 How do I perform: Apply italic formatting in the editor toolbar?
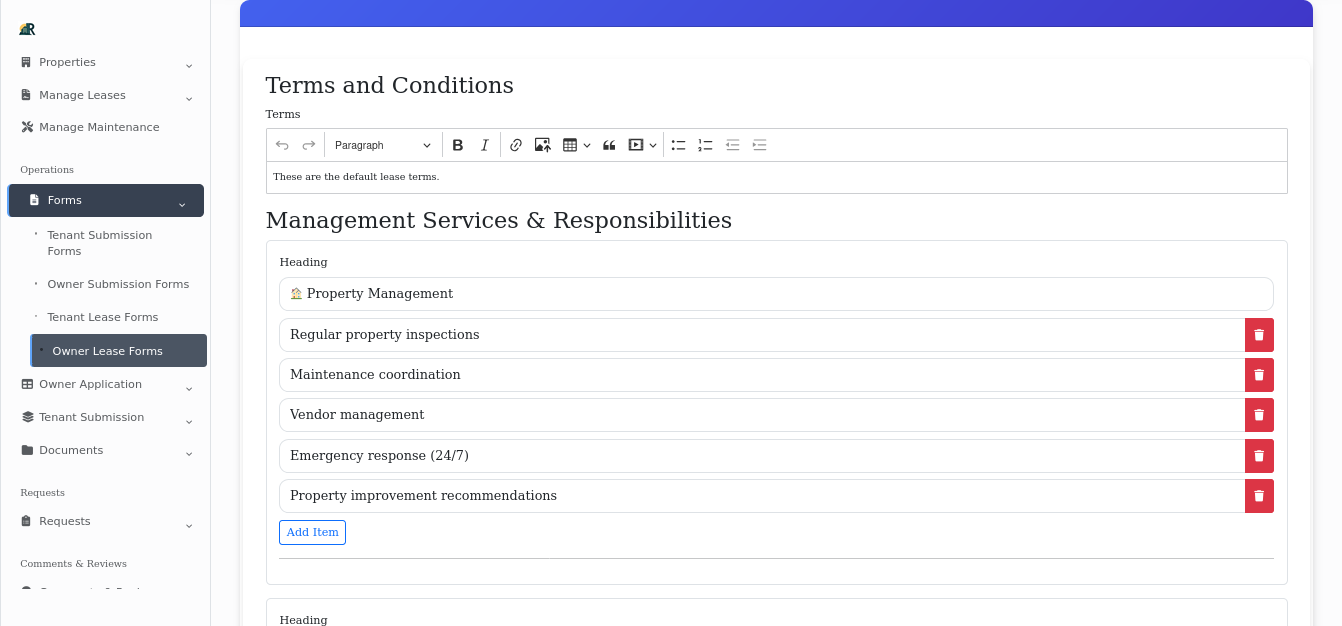pyautogui.click(x=484, y=145)
